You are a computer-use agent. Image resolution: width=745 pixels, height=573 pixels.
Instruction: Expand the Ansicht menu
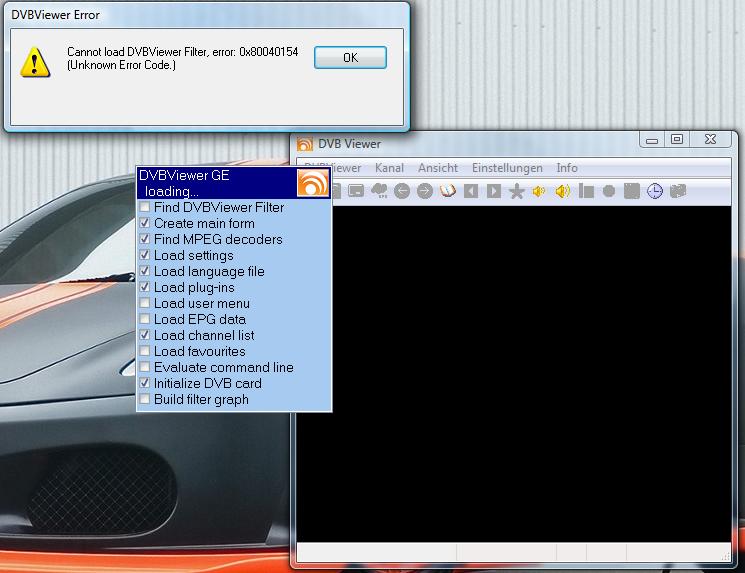[x=438, y=168]
